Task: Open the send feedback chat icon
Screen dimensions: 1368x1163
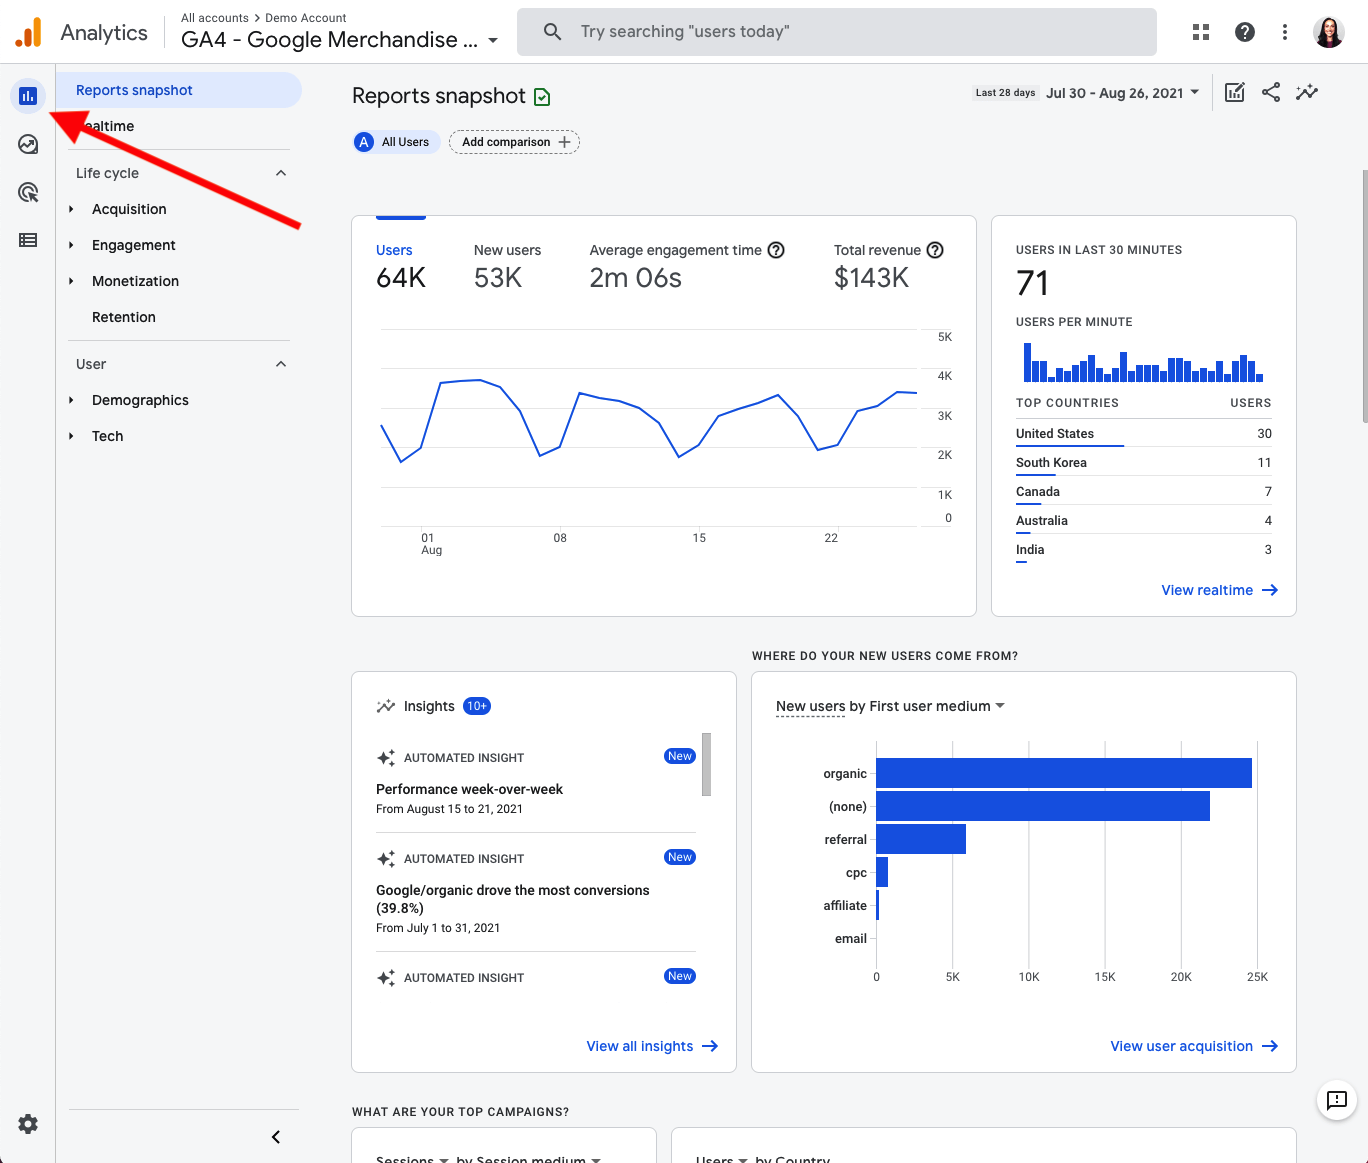Action: click(1336, 1100)
